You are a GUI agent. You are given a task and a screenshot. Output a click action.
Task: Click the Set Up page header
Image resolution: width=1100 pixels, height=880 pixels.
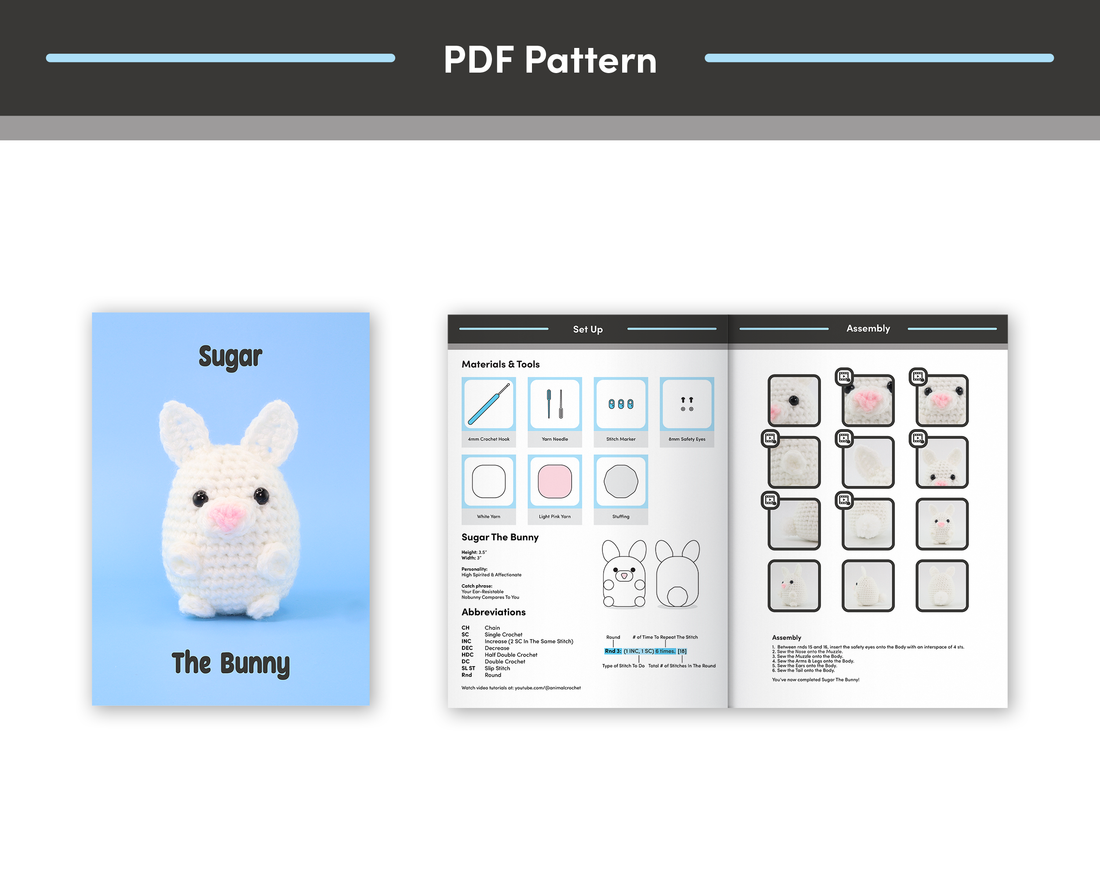point(588,329)
